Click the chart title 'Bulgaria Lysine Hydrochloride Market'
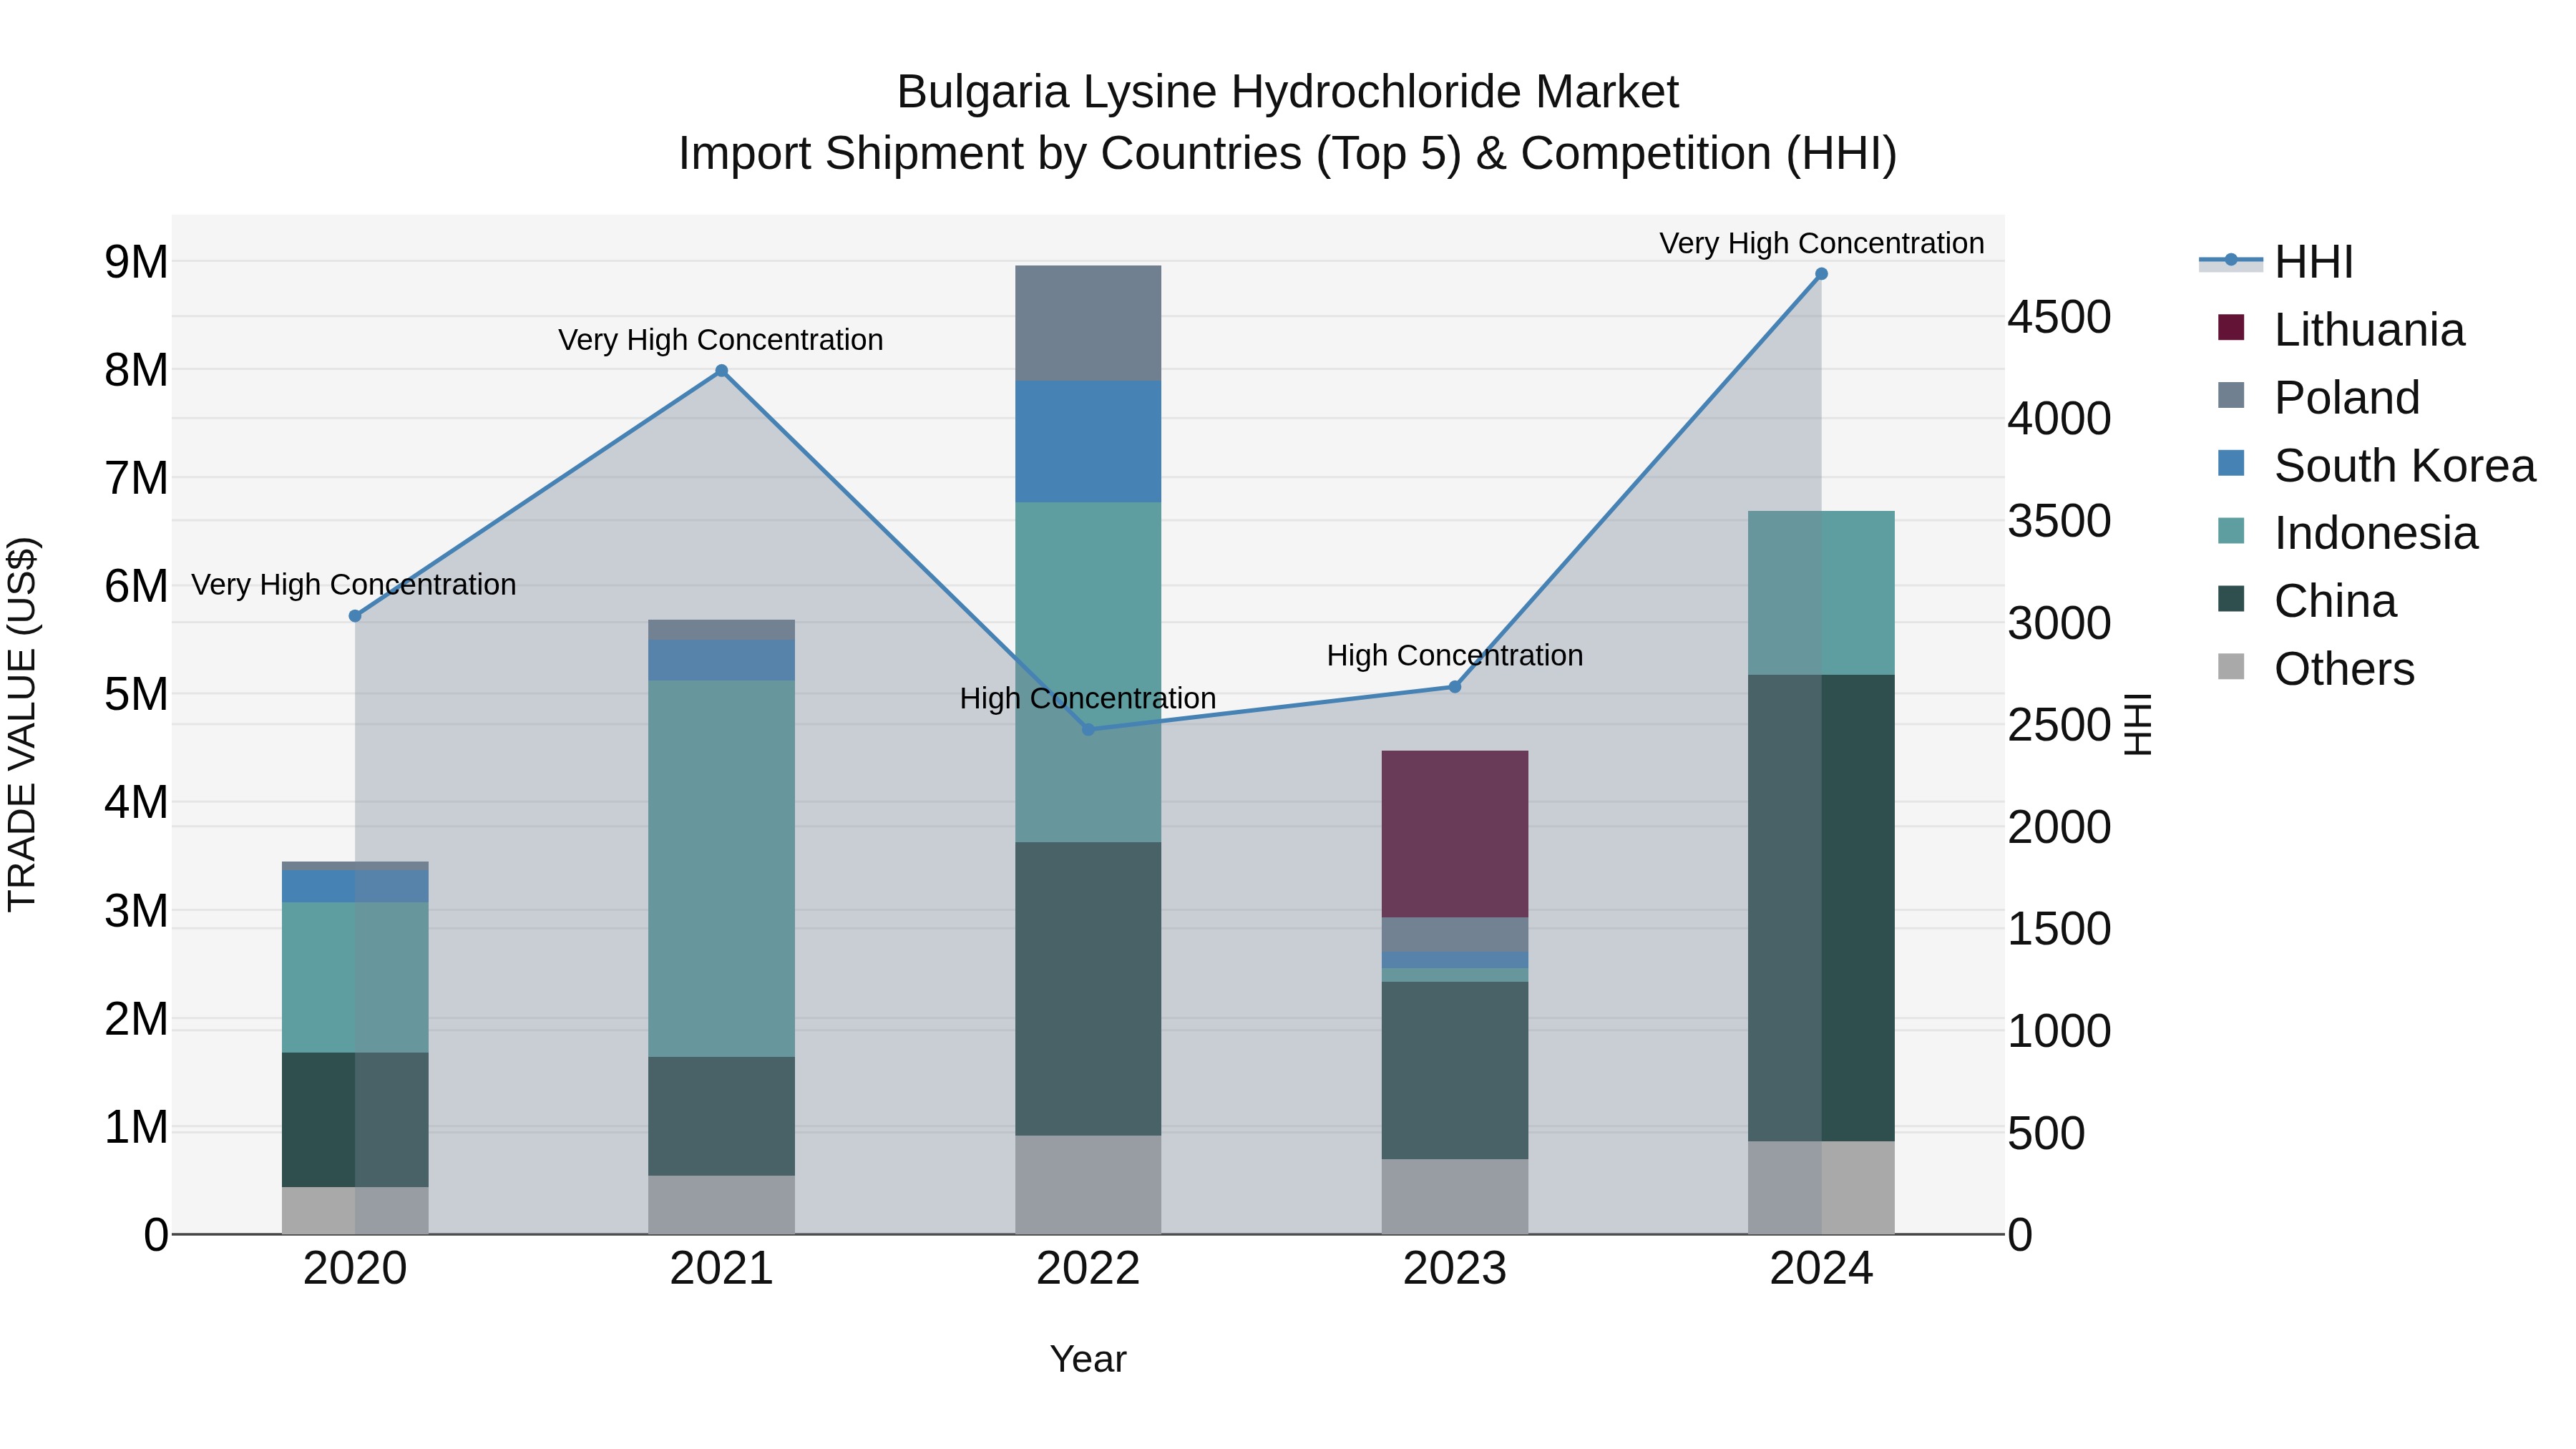2576x1449 pixels. pos(1288,92)
